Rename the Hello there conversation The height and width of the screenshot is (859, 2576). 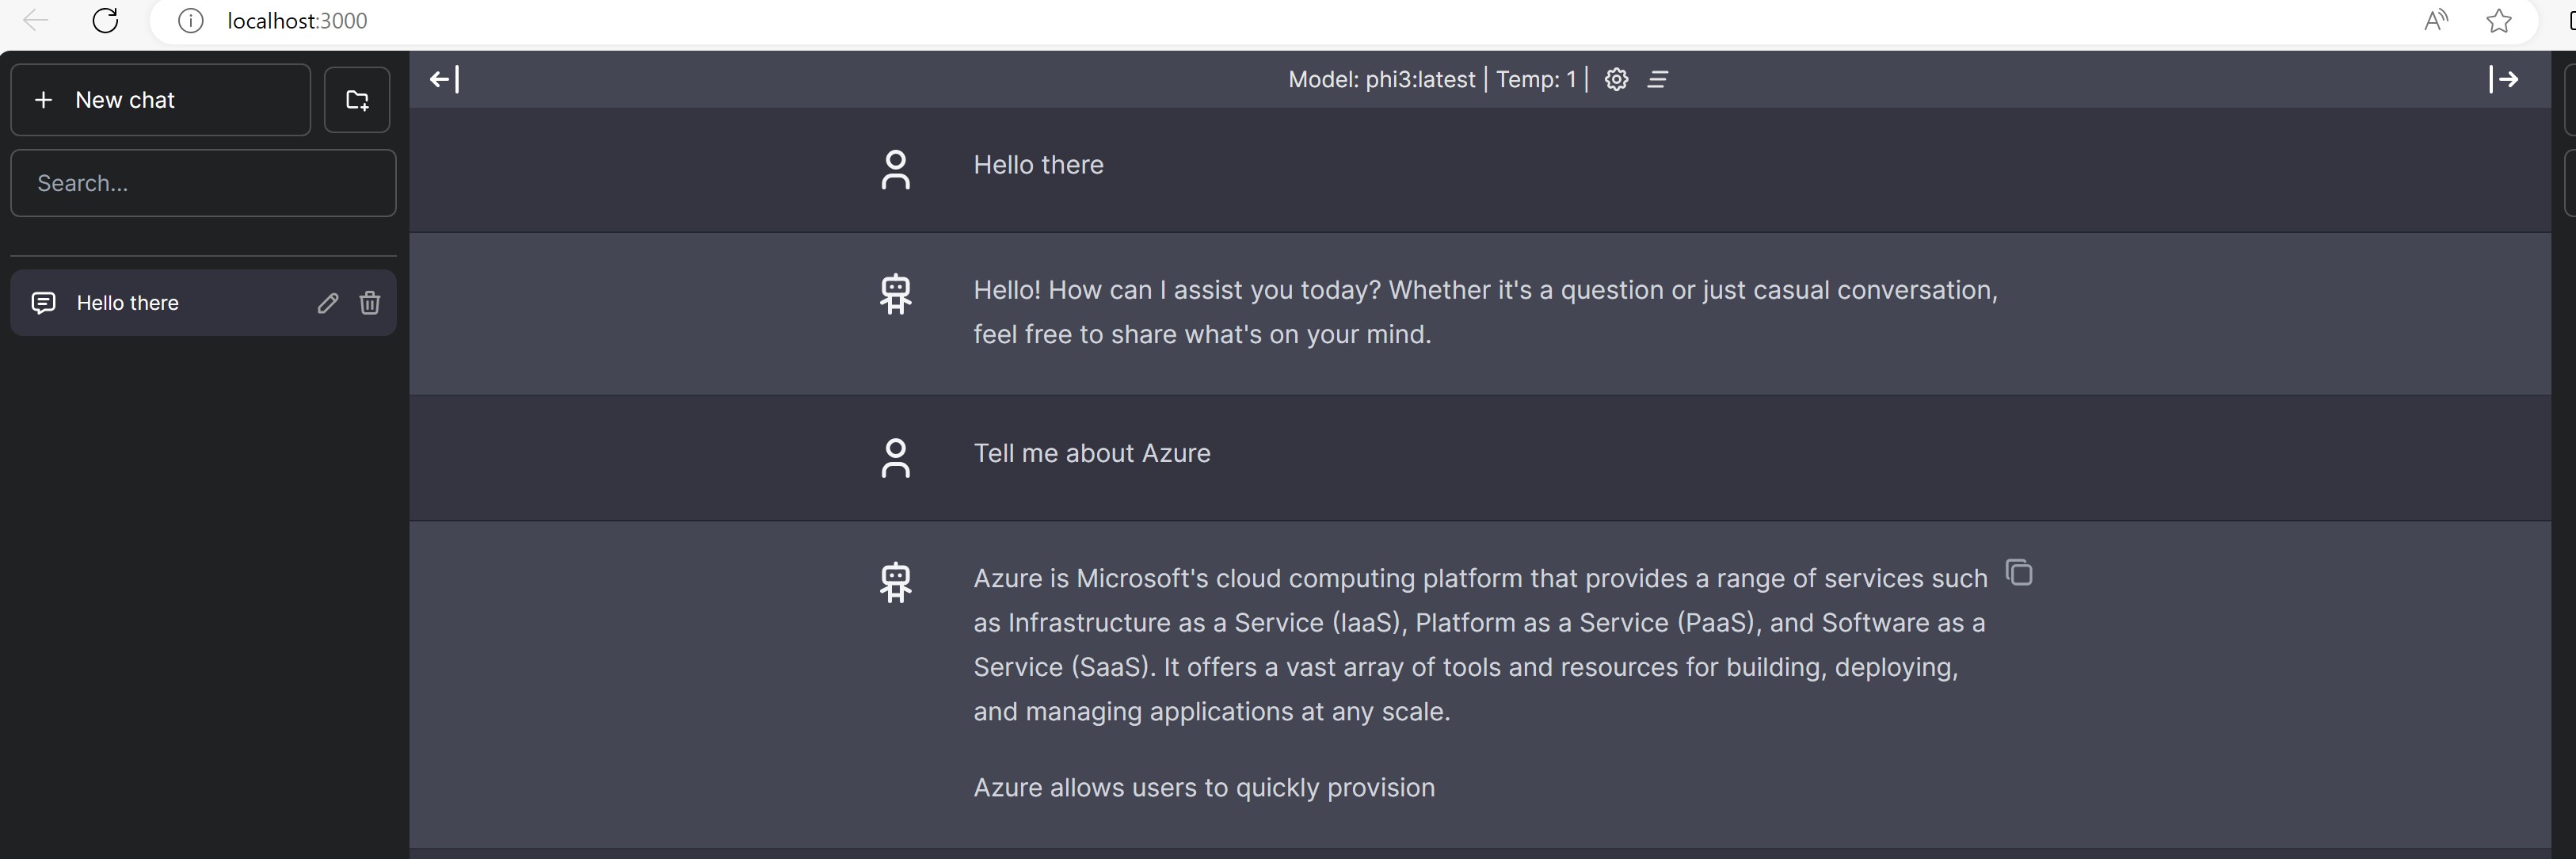[328, 303]
